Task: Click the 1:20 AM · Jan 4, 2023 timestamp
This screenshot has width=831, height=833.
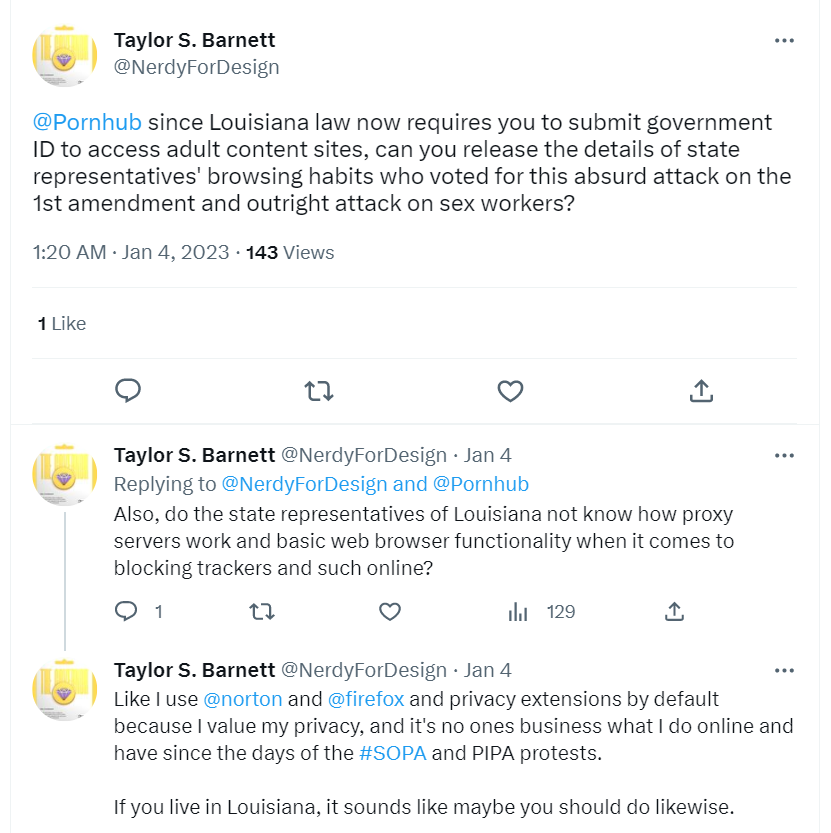Action: pos(131,252)
